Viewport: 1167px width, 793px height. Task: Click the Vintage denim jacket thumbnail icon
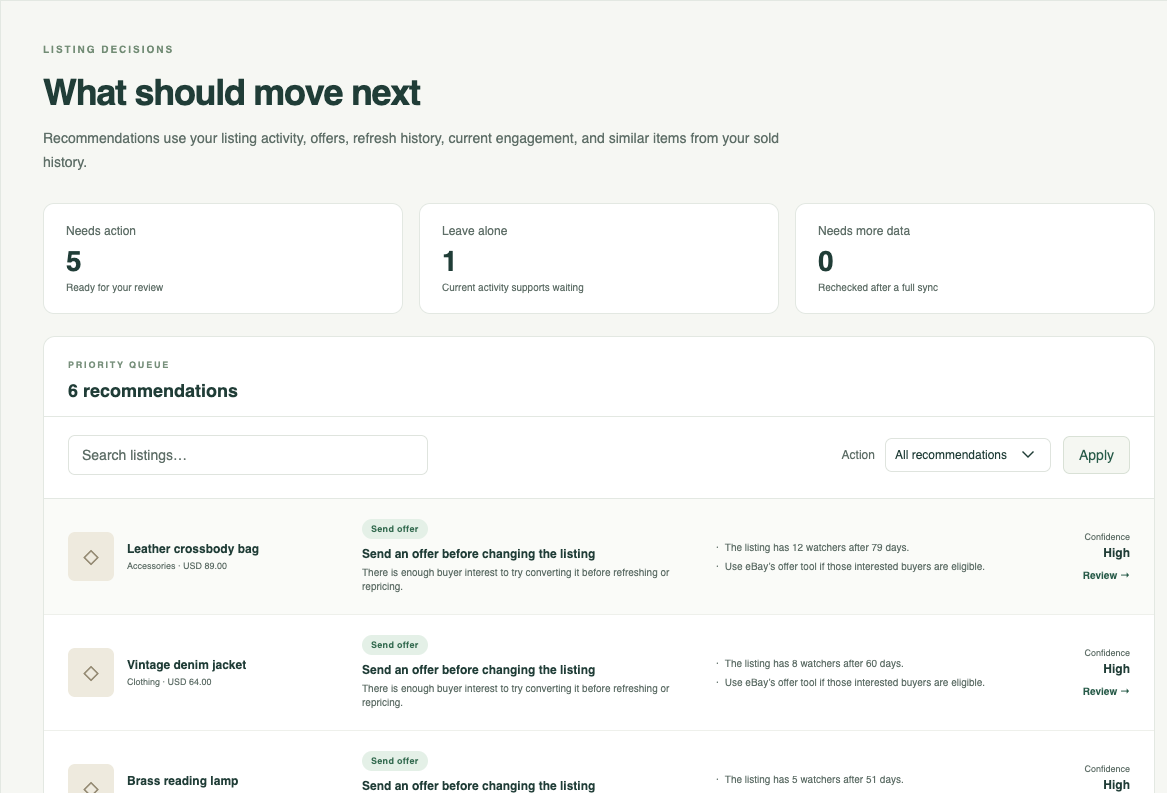click(91, 672)
